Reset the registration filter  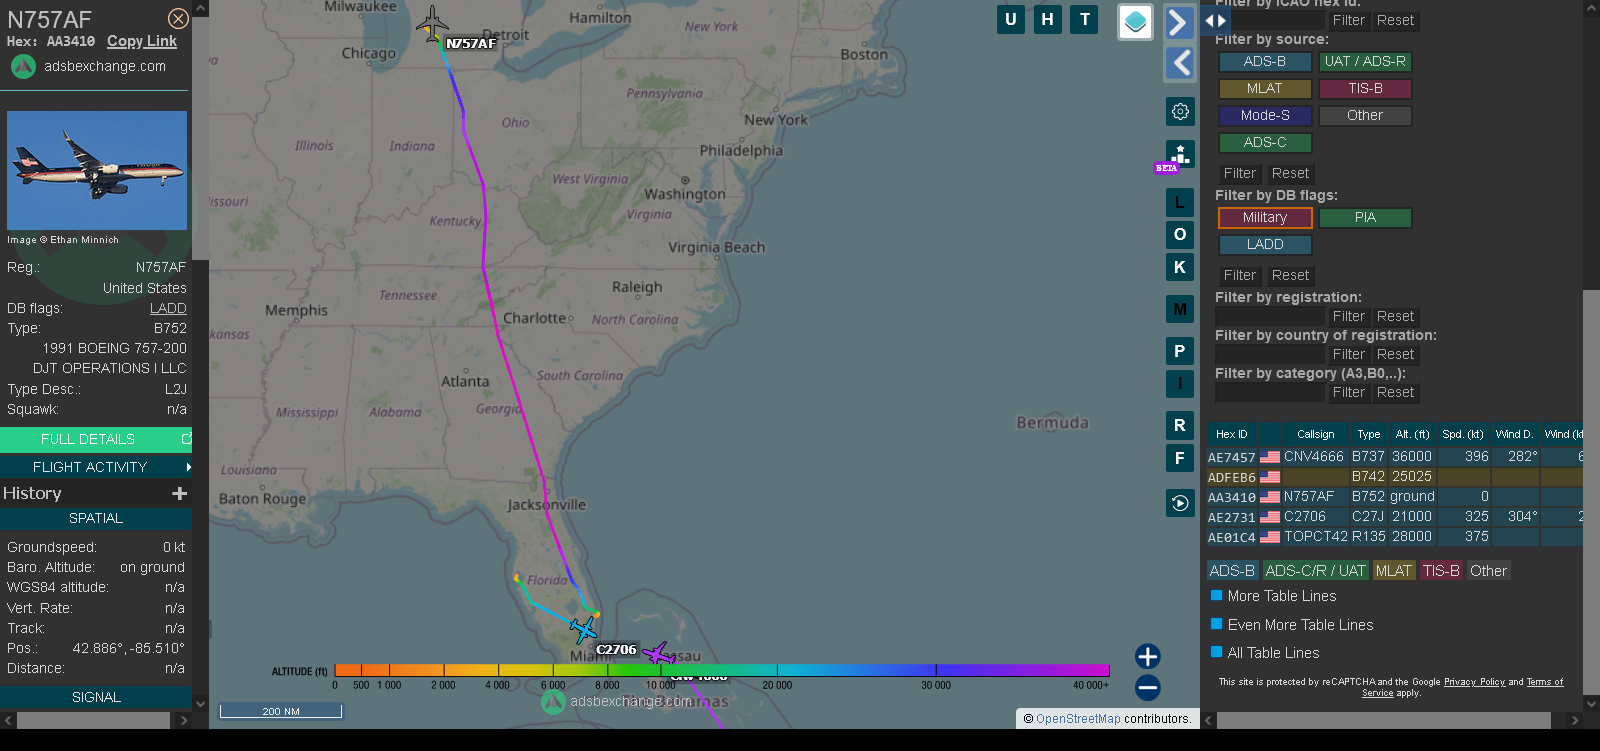point(1395,316)
